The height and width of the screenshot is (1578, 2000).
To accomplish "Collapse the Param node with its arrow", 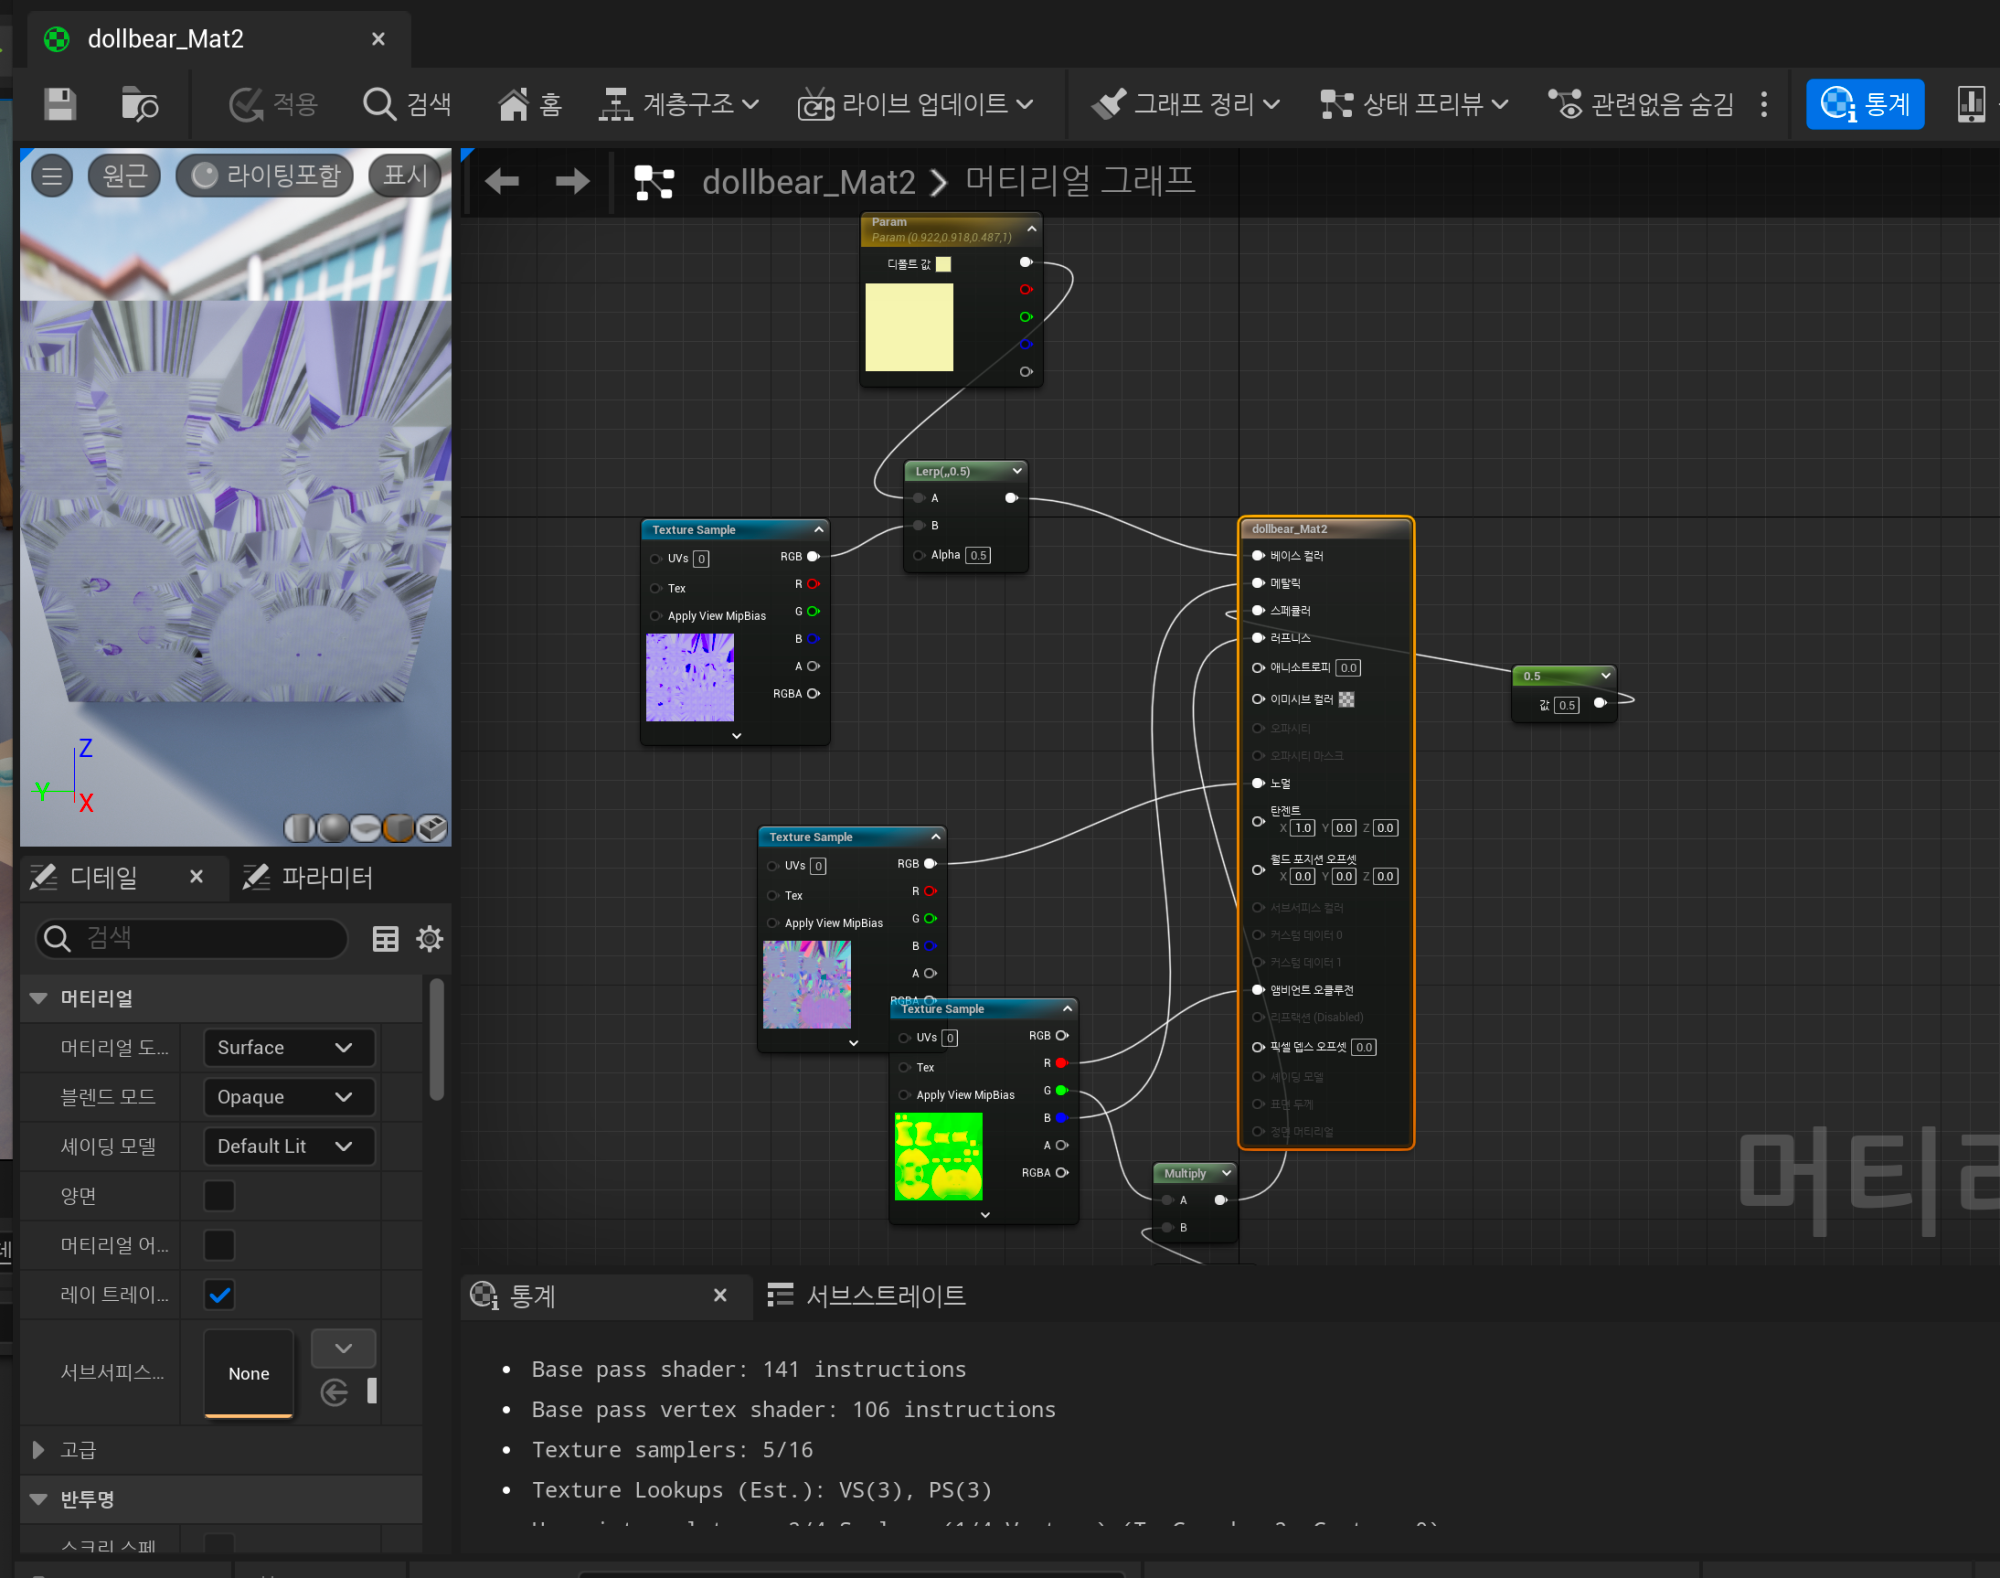I will pyautogui.click(x=1032, y=229).
